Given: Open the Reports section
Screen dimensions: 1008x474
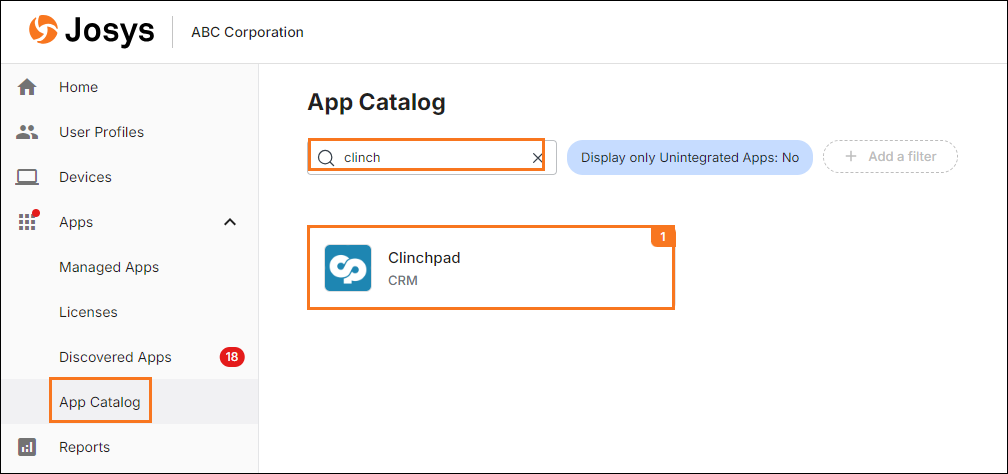Looking at the screenshot, I should point(84,447).
